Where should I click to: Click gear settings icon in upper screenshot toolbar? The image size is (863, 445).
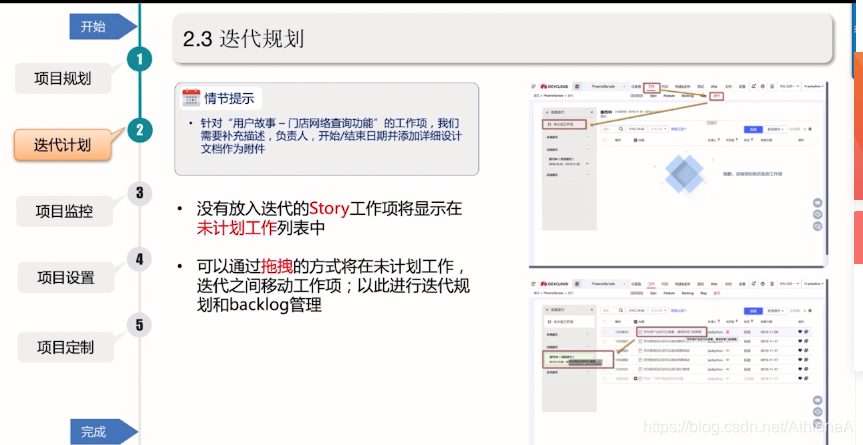coord(810,129)
